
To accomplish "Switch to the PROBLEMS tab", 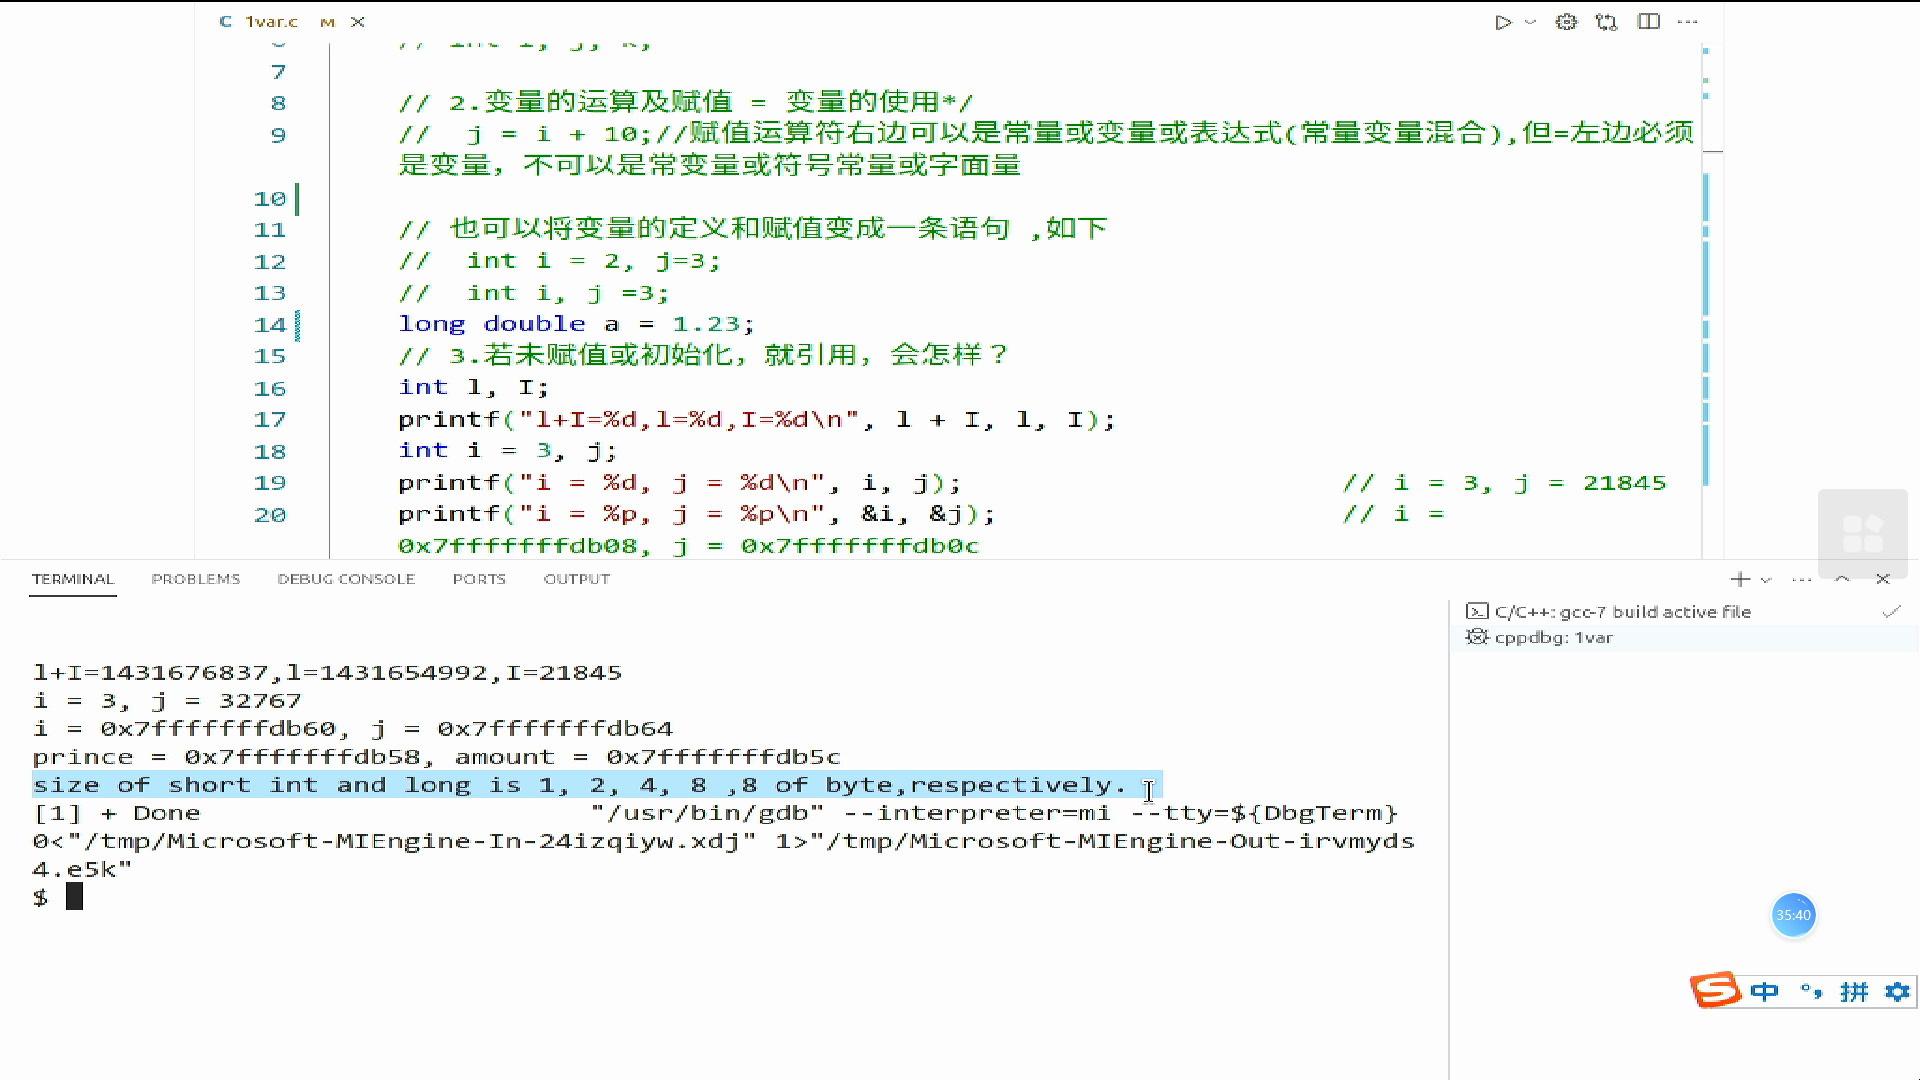I will coord(195,578).
